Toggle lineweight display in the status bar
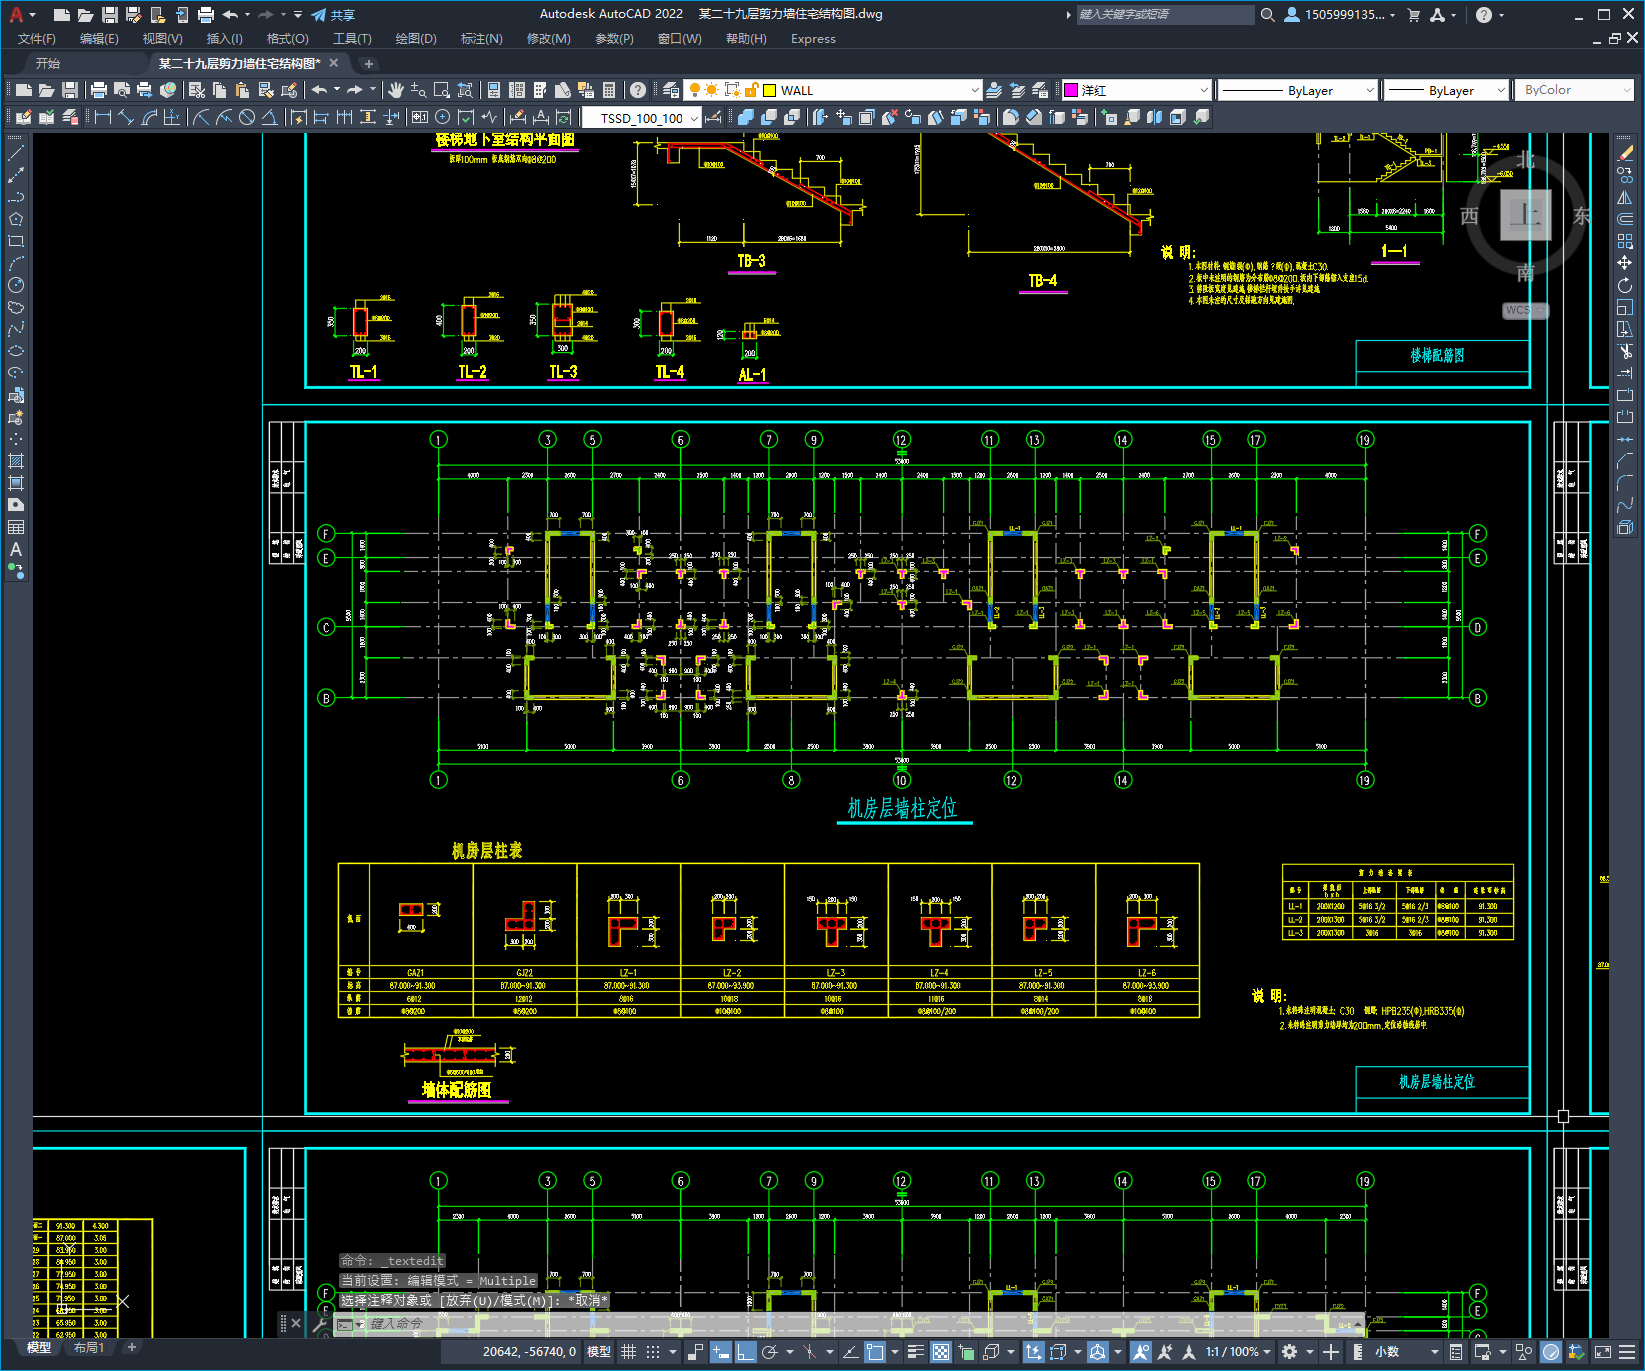This screenshot has width=1645, height=1371. [915, 1352]
